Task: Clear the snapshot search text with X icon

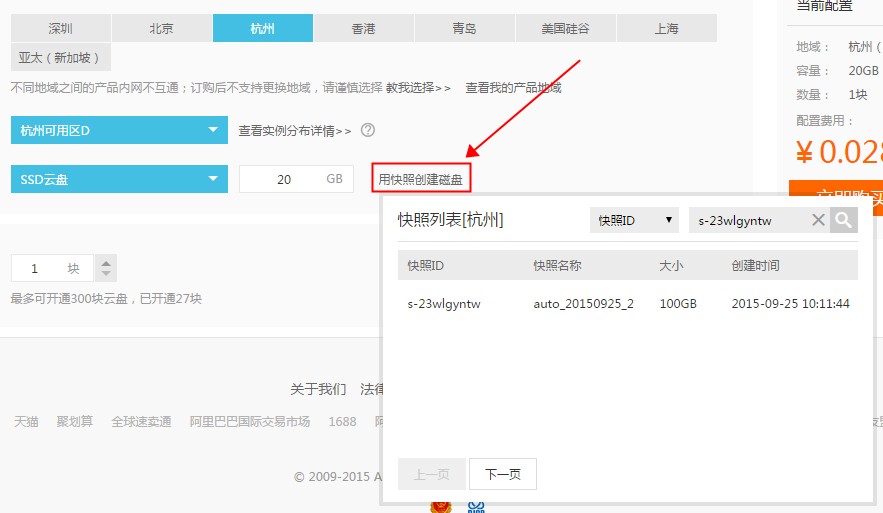Action: [x=818, y=220]
